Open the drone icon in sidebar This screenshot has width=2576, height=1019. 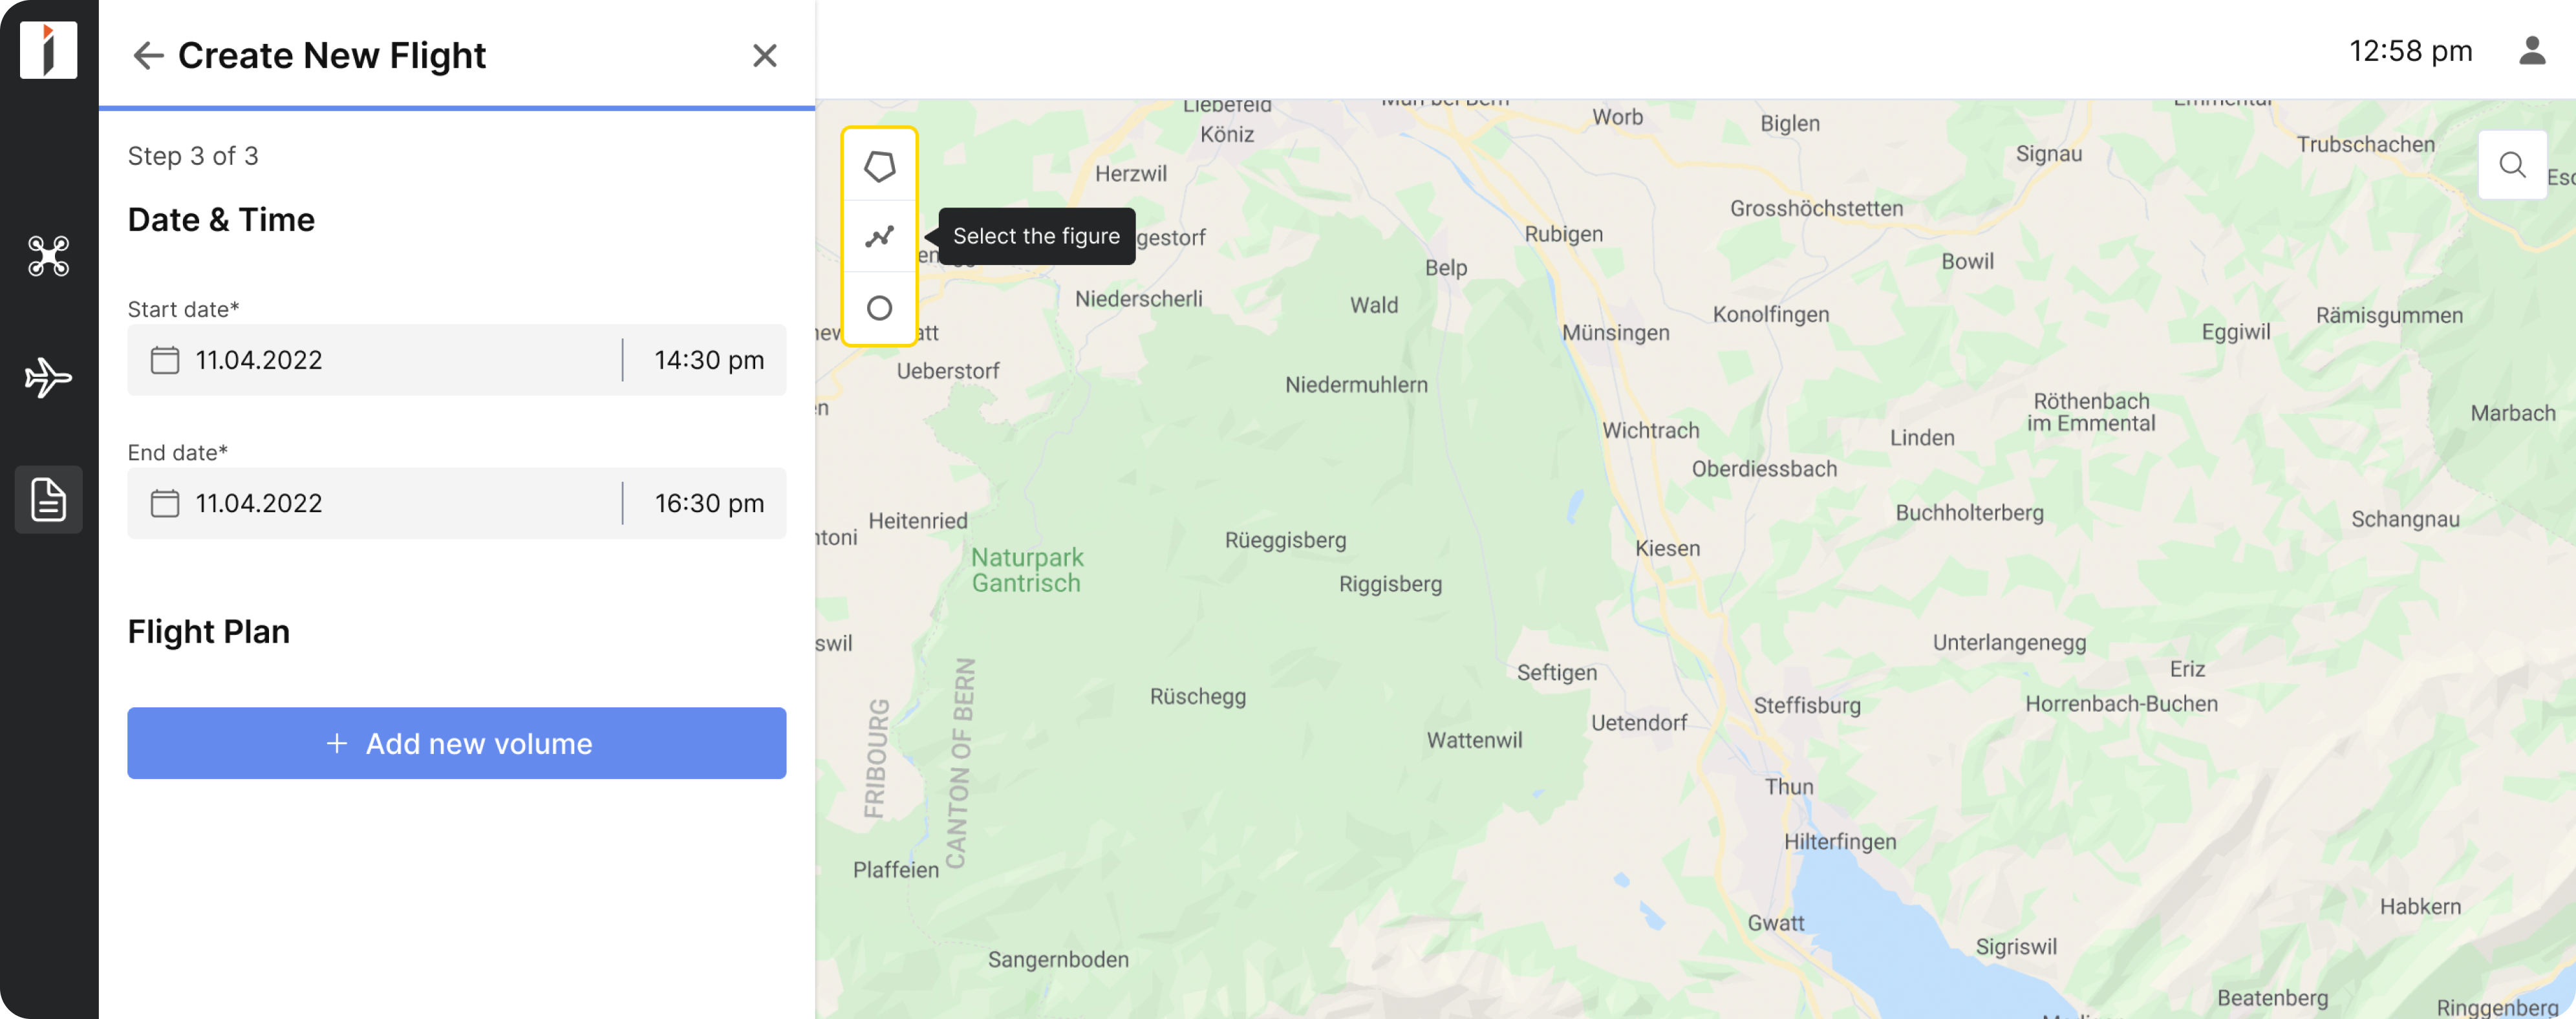coord(47,257)
